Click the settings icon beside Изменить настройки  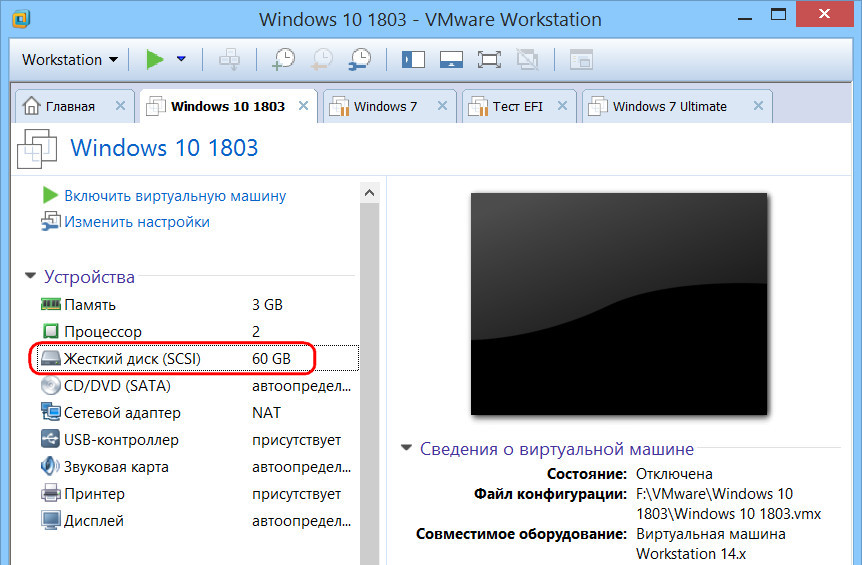point(51,221)
